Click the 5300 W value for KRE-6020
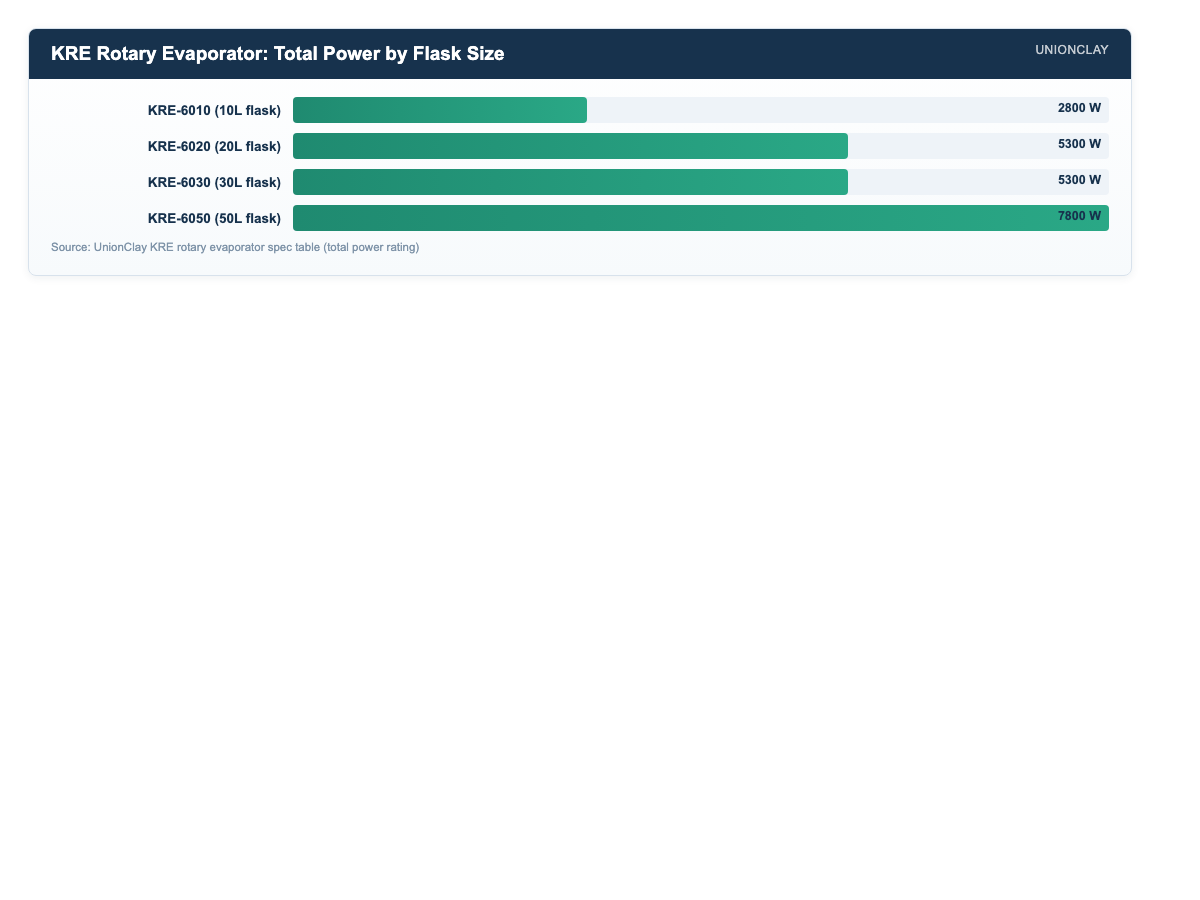The width and height of the screenshot is (1200, 900). (x=1079, y=144)
